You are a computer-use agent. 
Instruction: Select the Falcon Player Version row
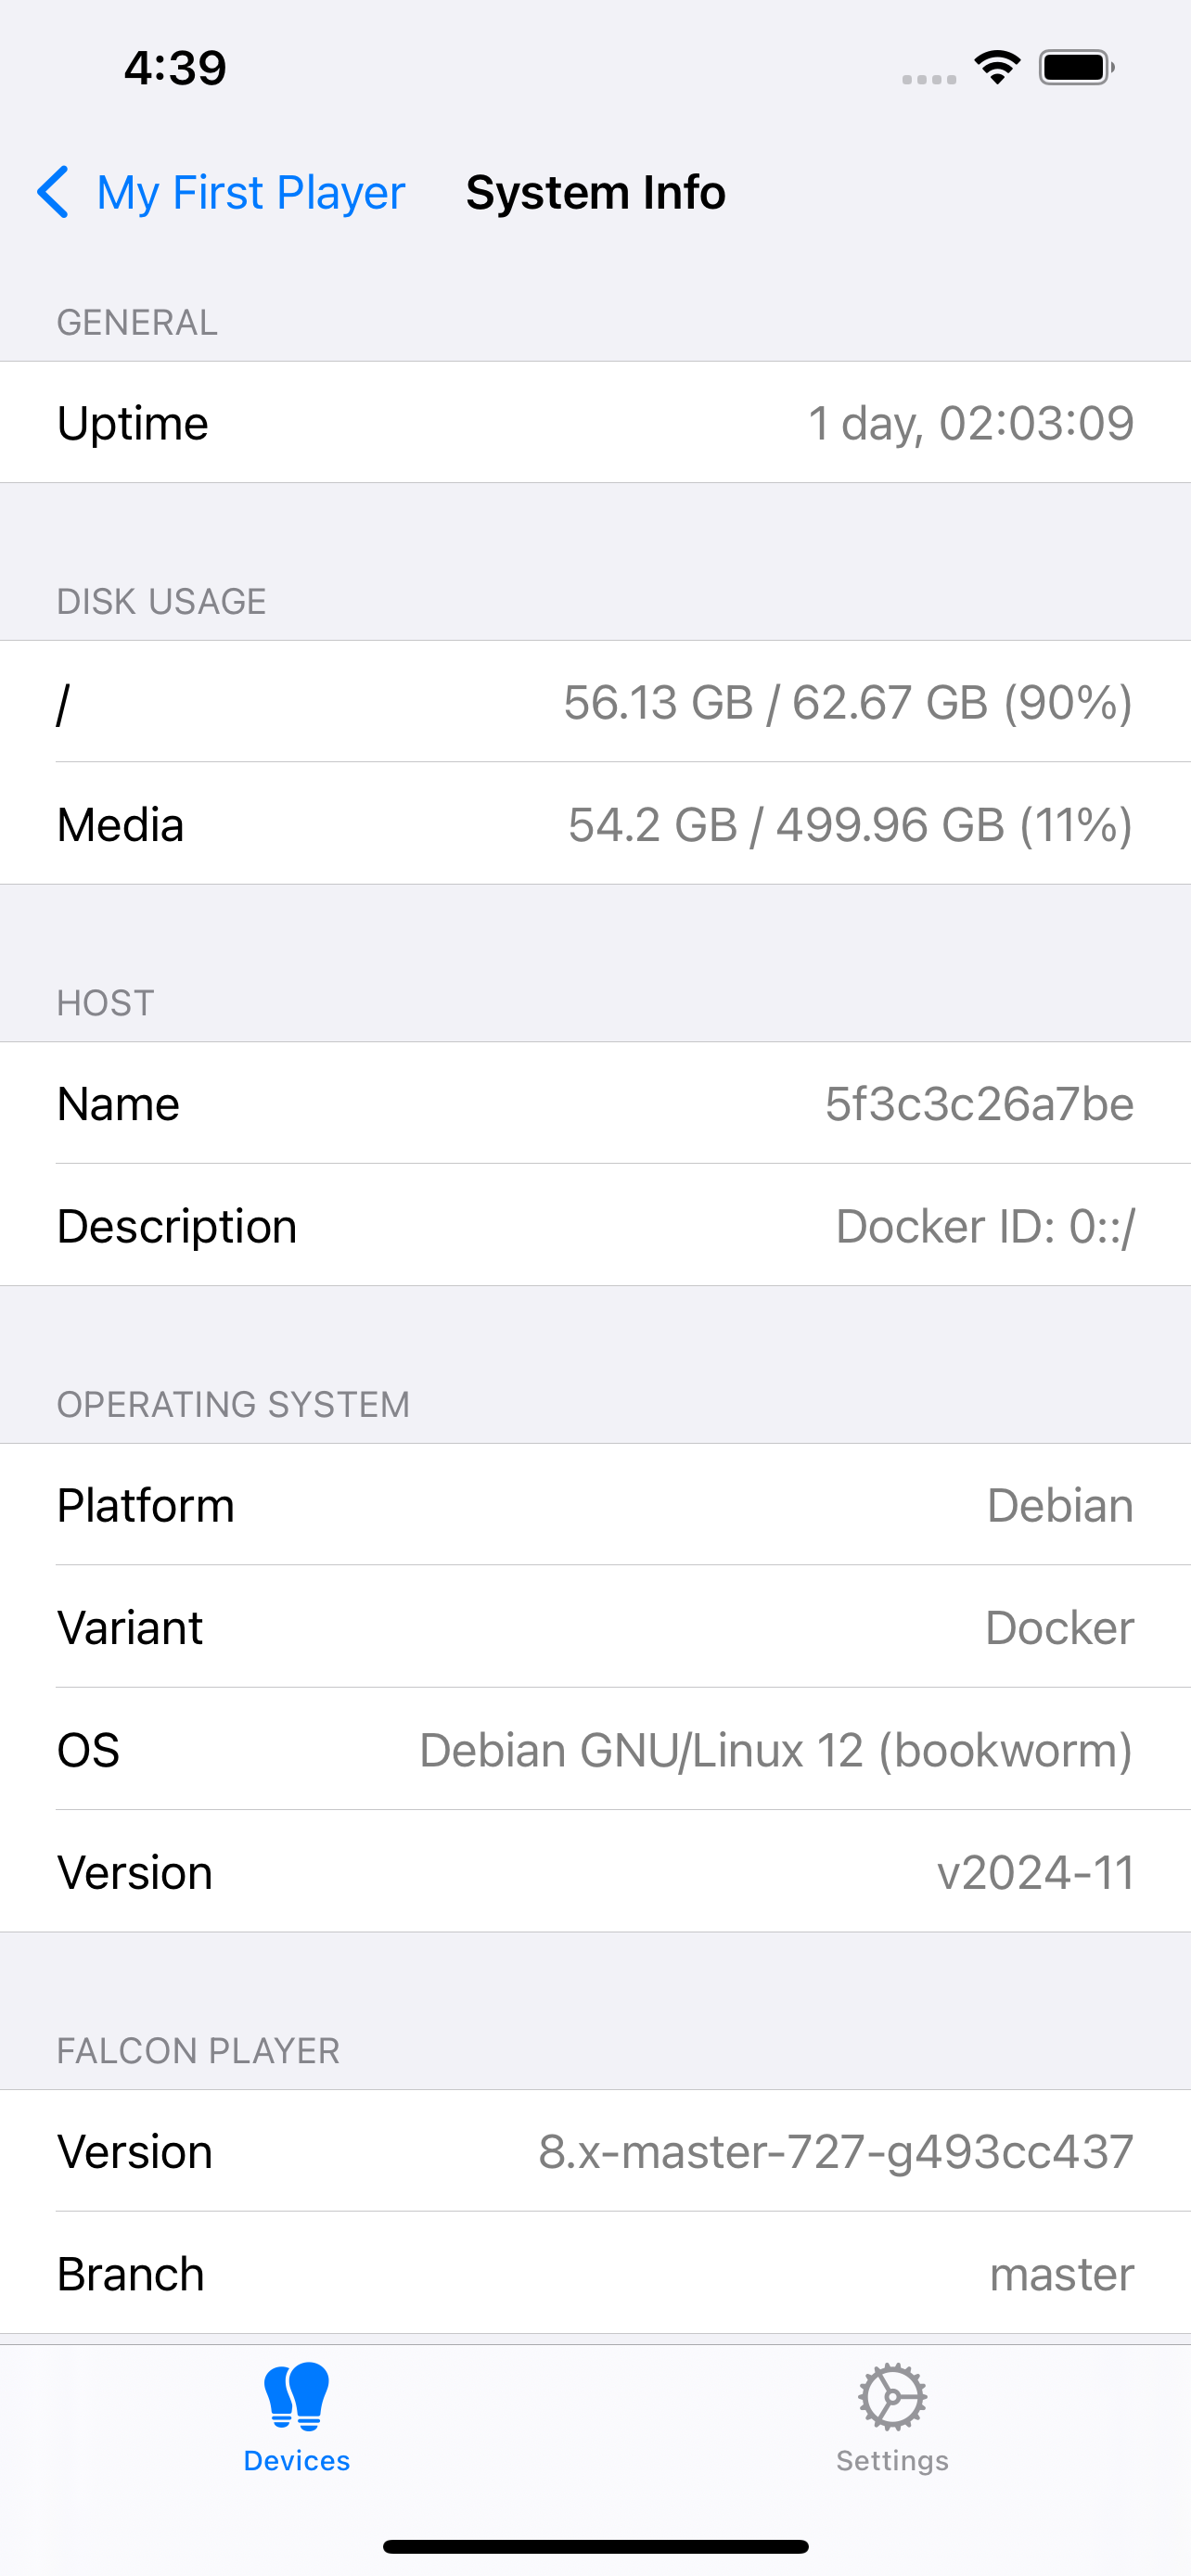[x=595, y=2151]
